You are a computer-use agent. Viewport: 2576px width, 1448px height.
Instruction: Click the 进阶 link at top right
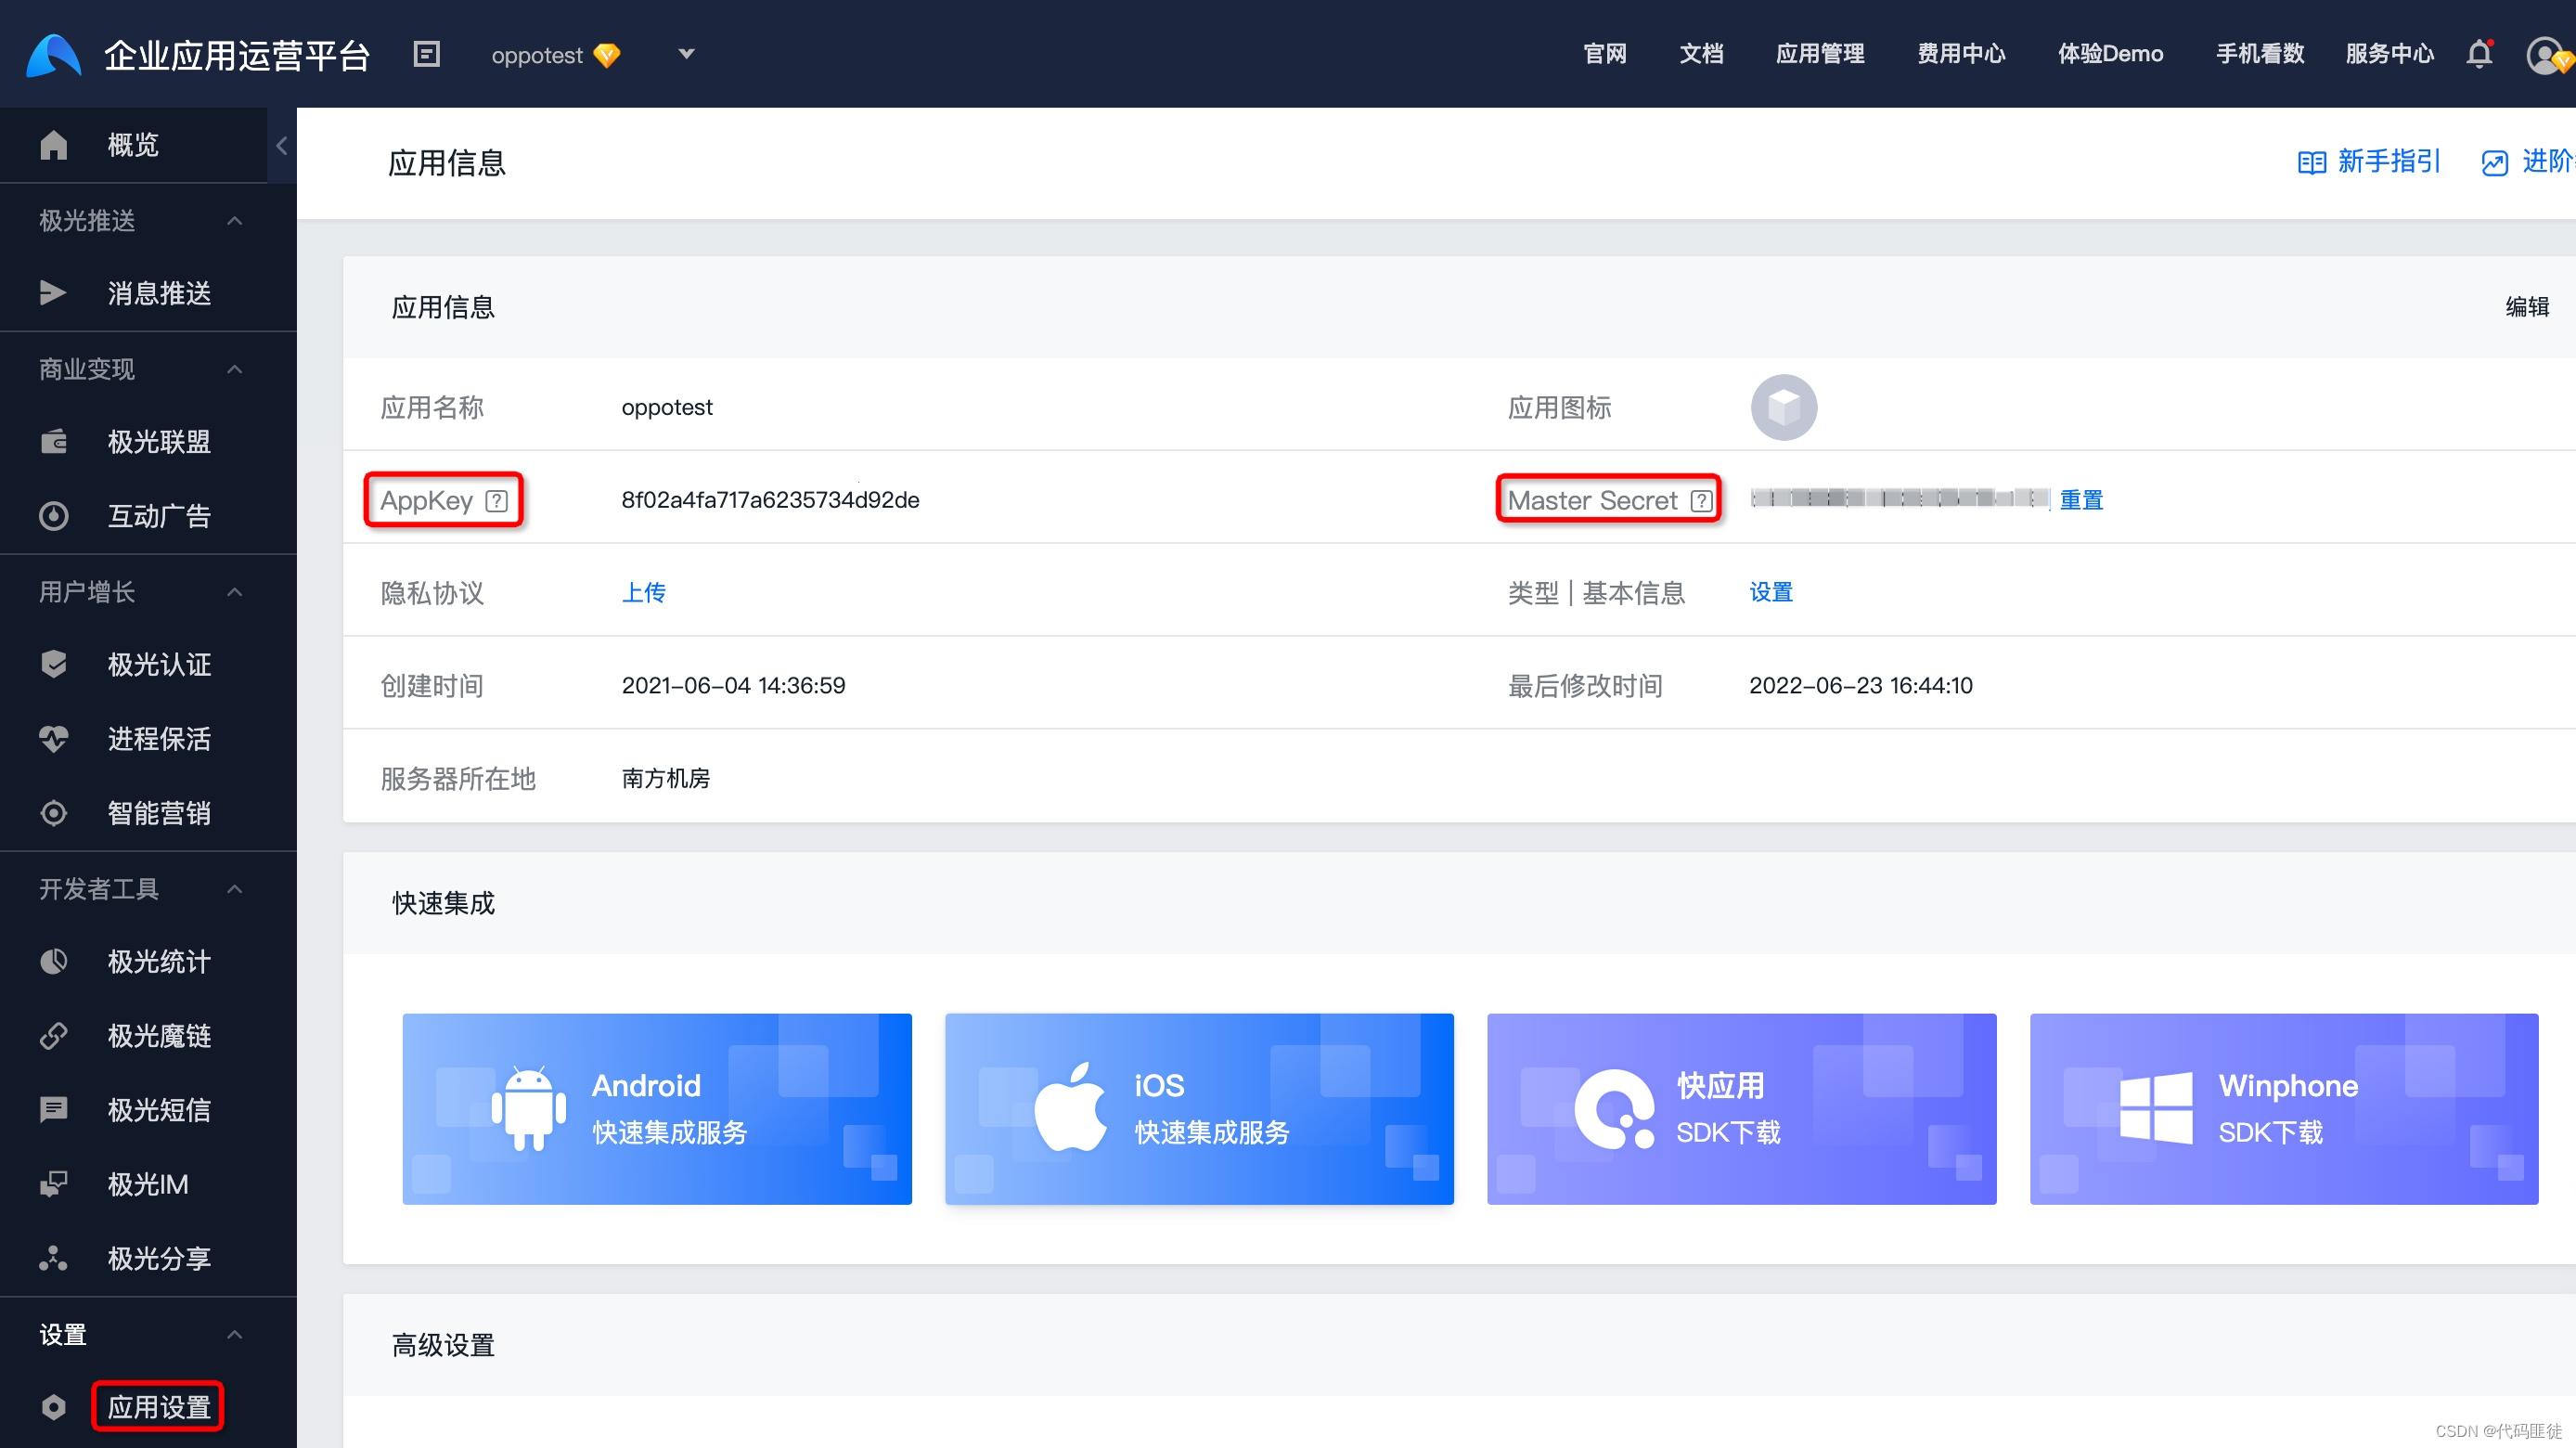pos(2528,161)
